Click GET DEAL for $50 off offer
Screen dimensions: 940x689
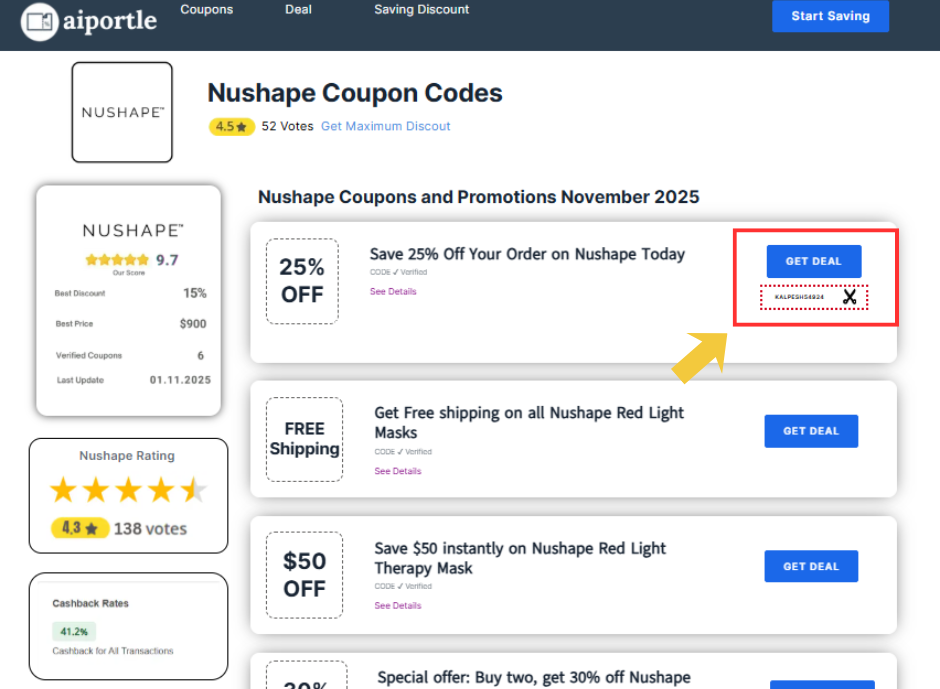pyautogui.click(x=811, y=566)
